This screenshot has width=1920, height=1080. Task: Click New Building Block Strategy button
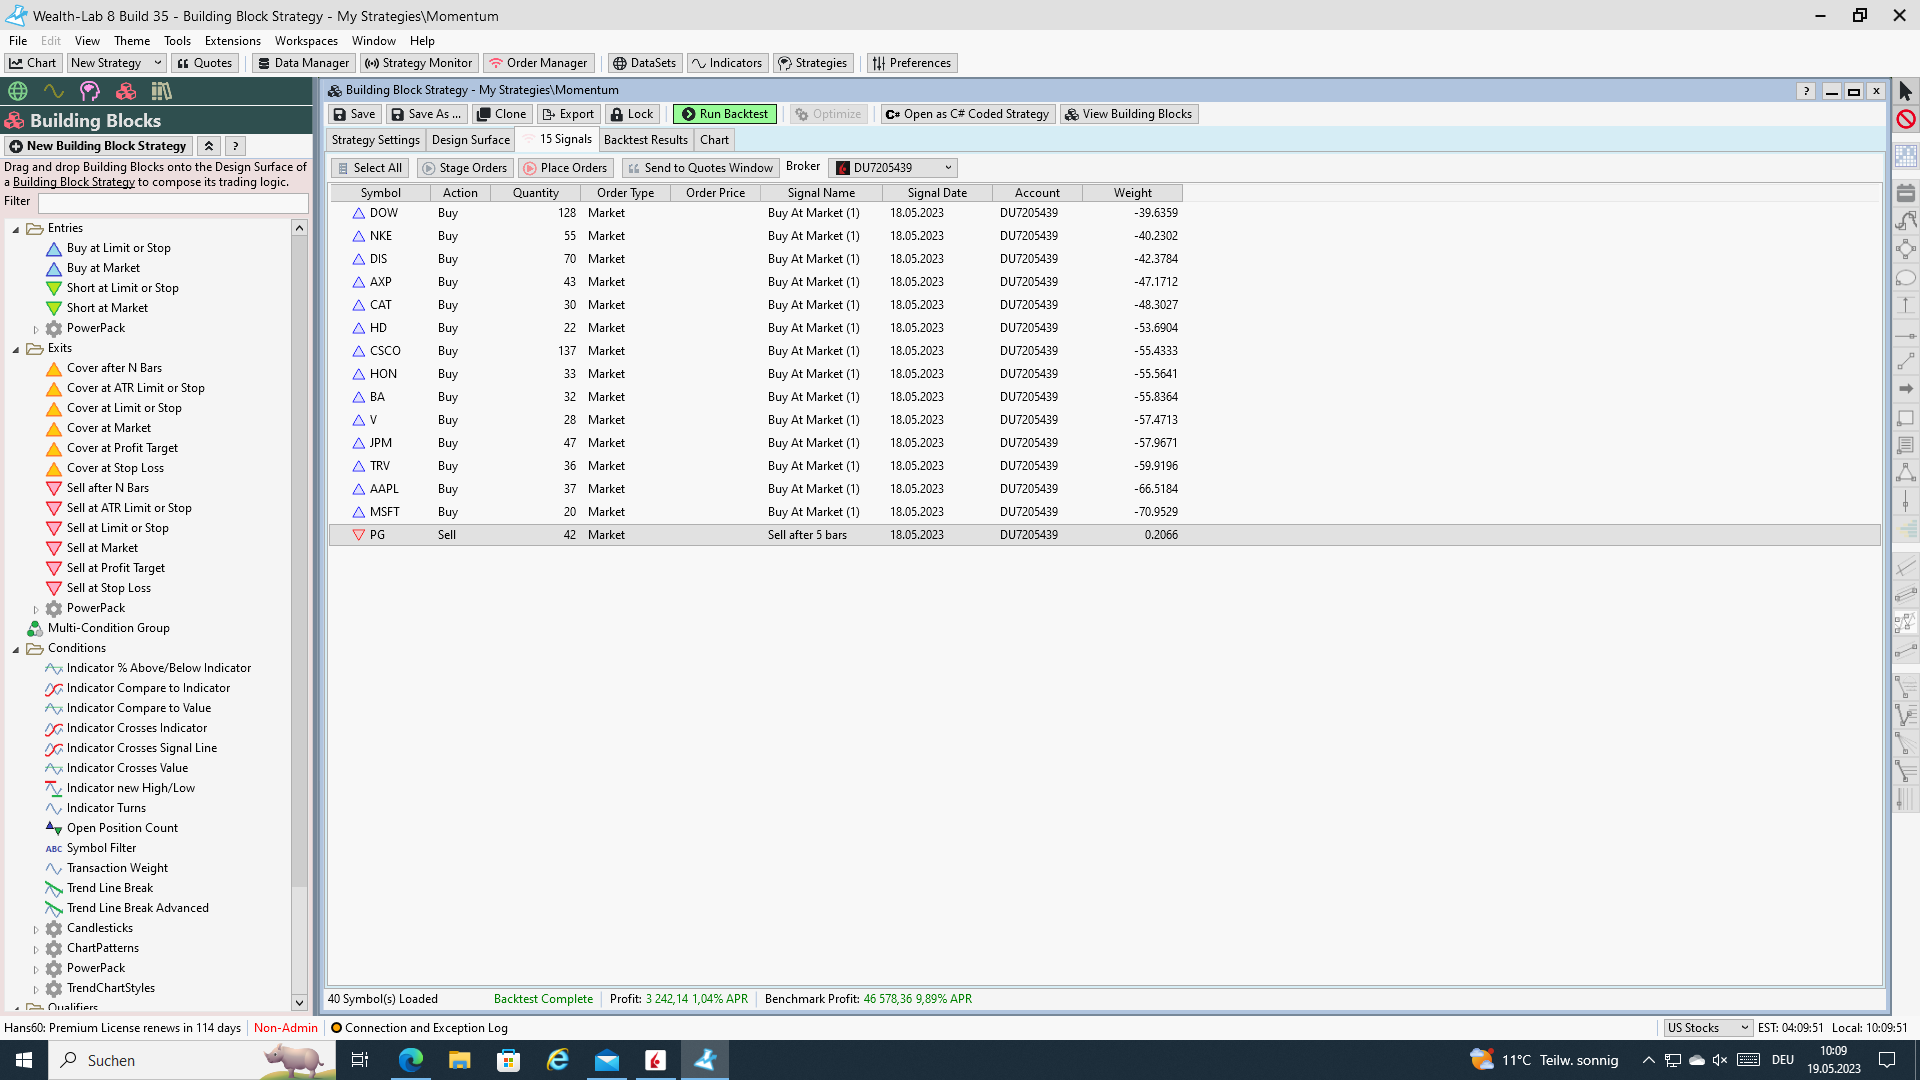98,146
